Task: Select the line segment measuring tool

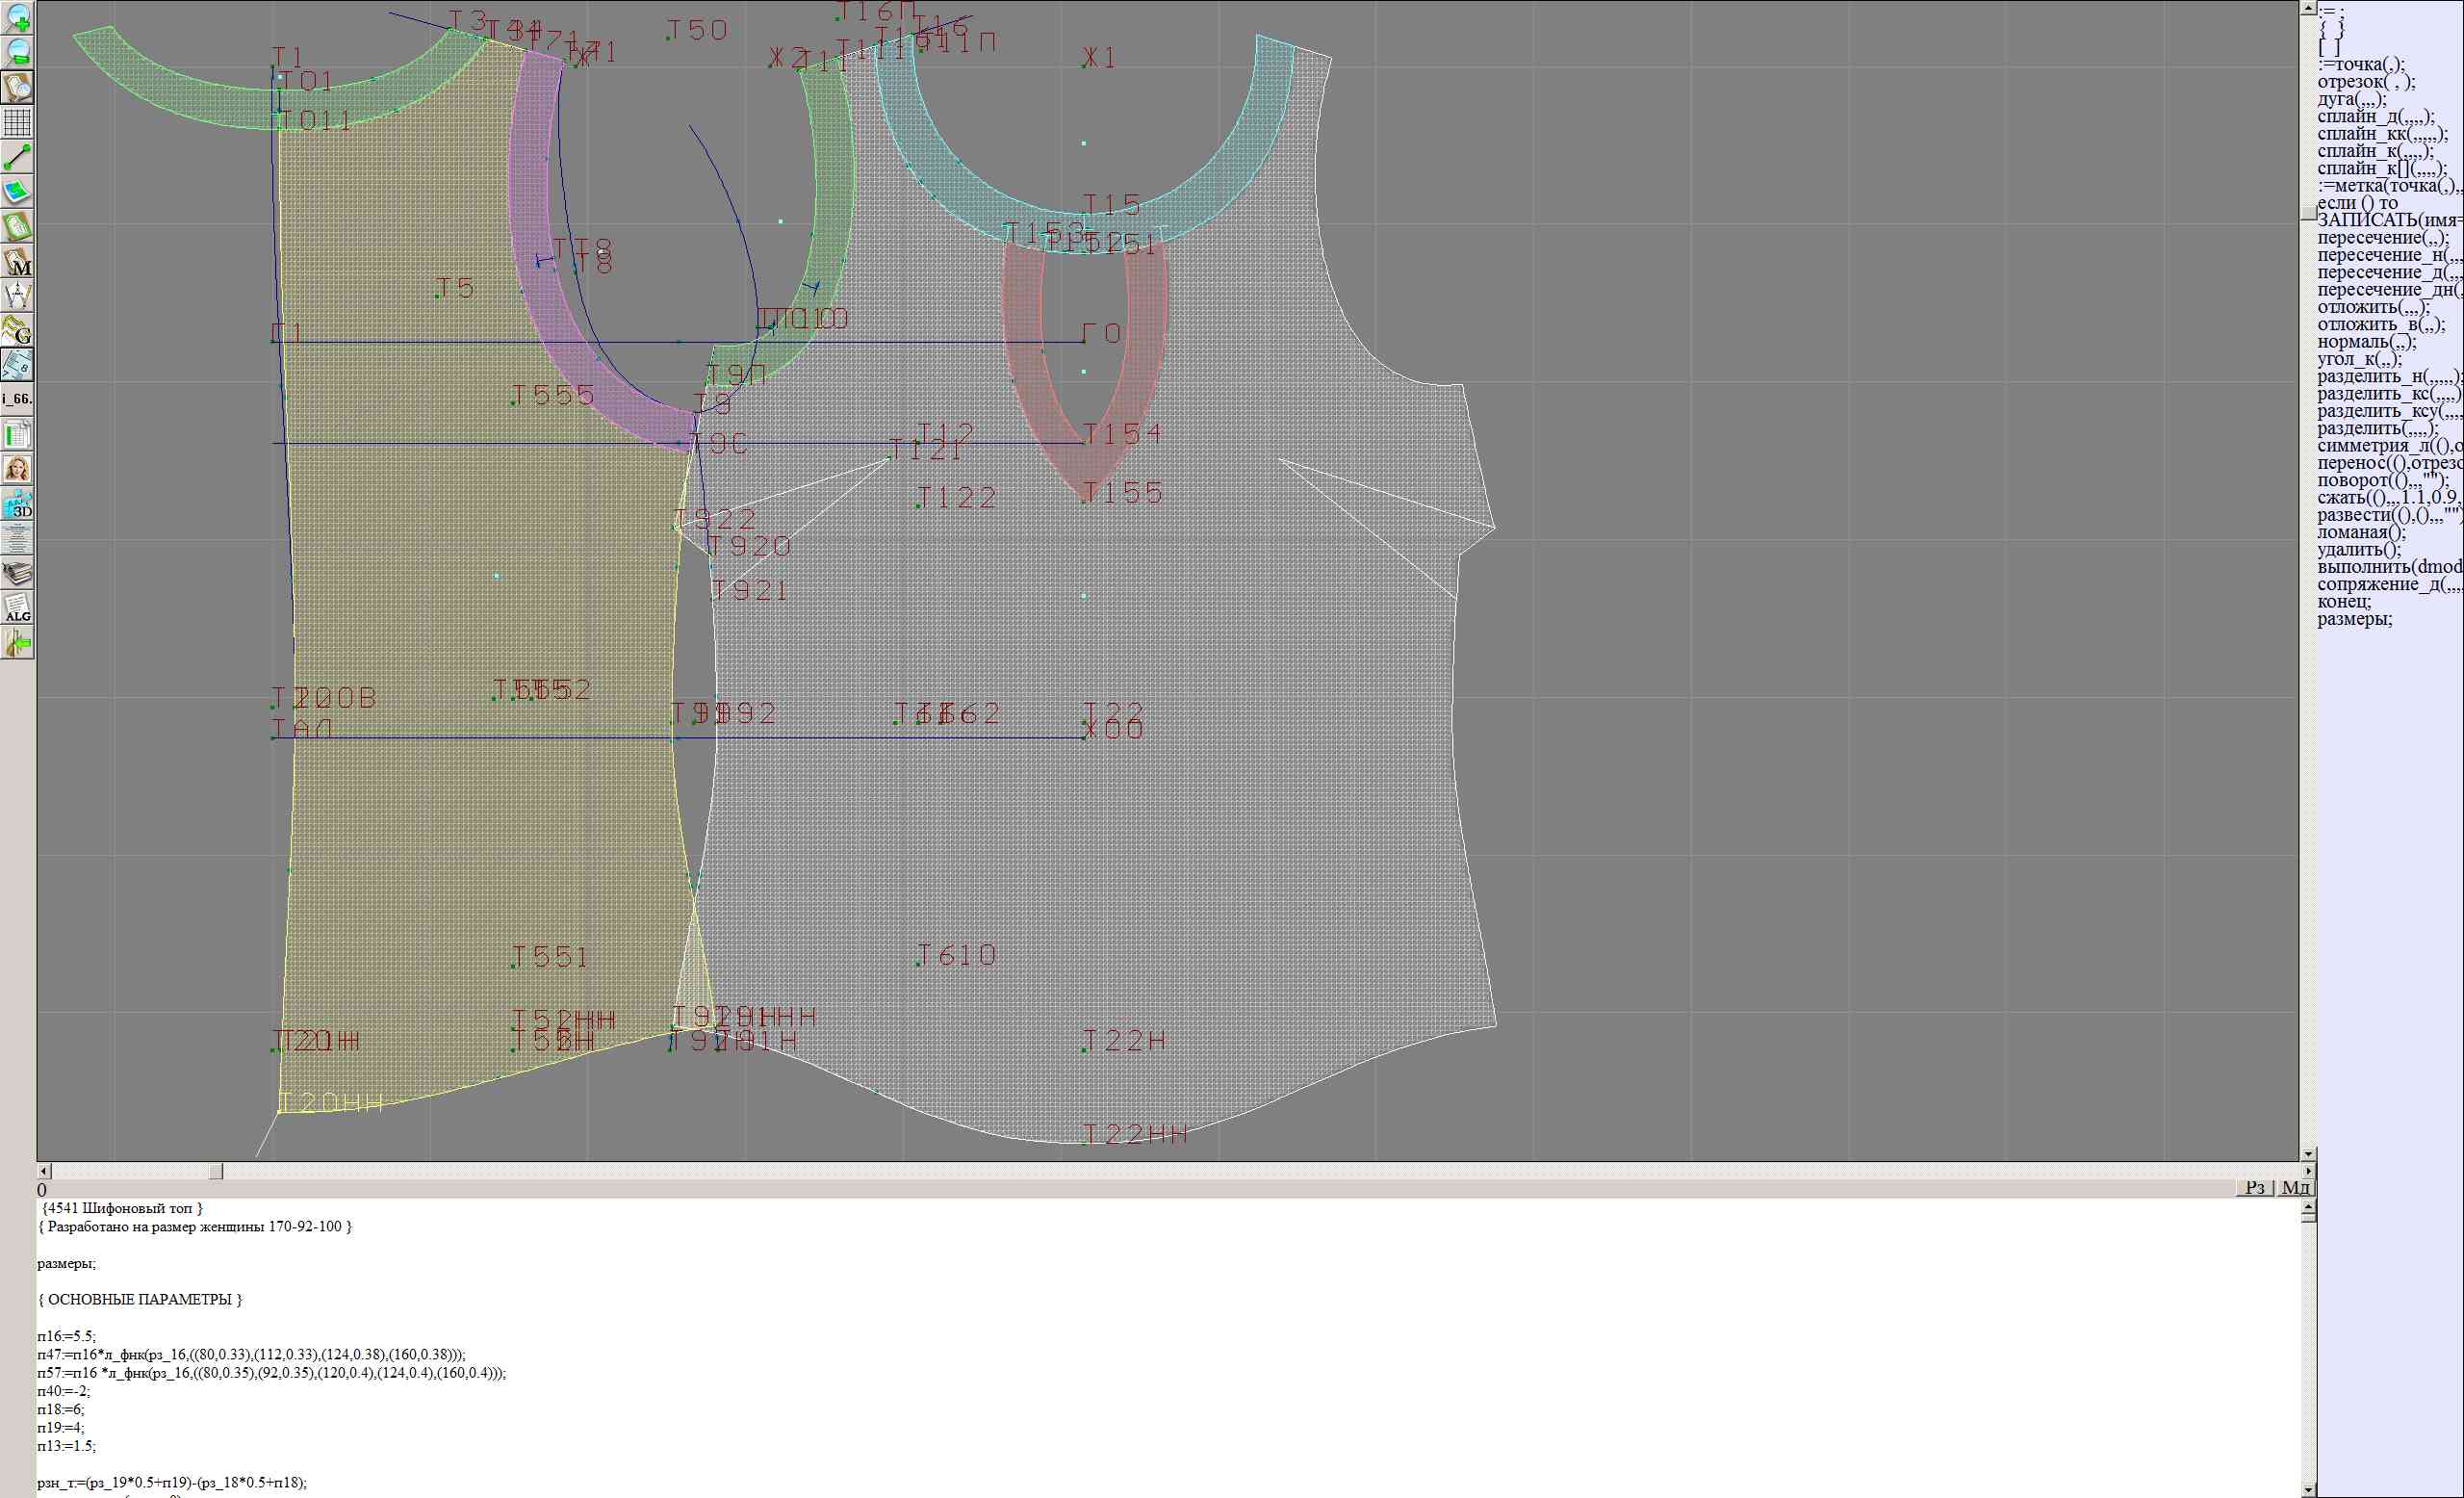Action: point(18,157)
